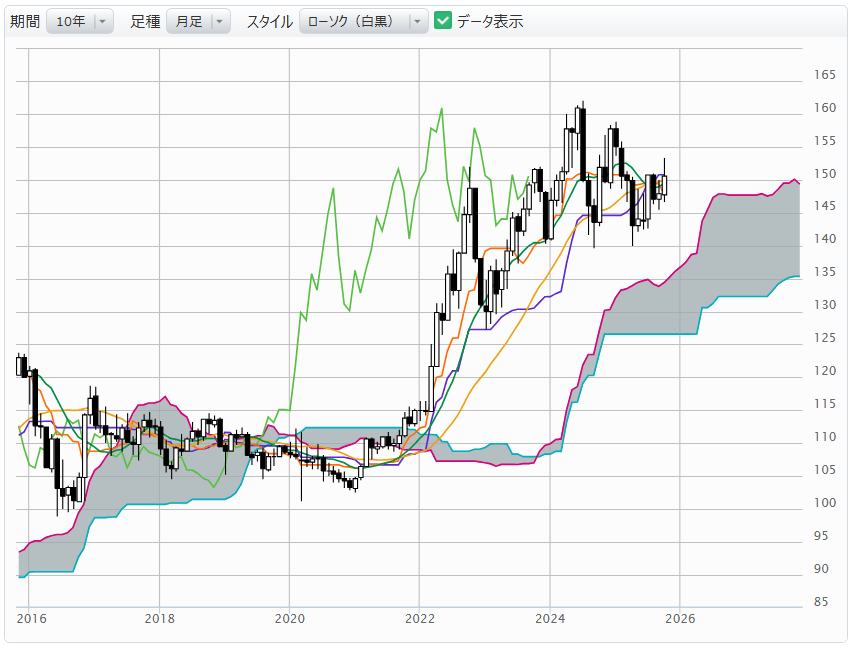The width and height of the screenshot is (854, 650).
Task: Click the 165 value on the price axis
Action: tap(825, 75)
